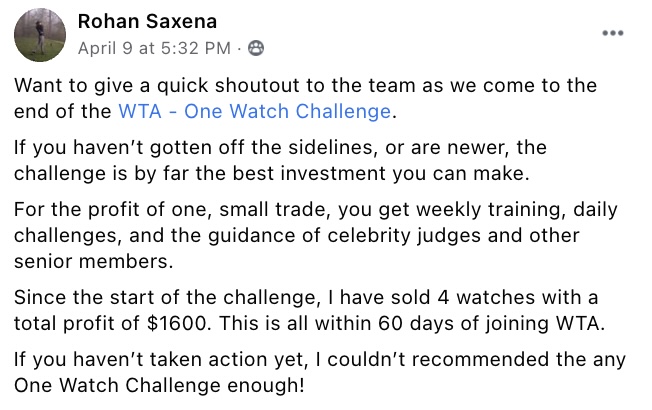Open Rohan Saxena's profile picture
652x410 pixels.
[41, 35]
